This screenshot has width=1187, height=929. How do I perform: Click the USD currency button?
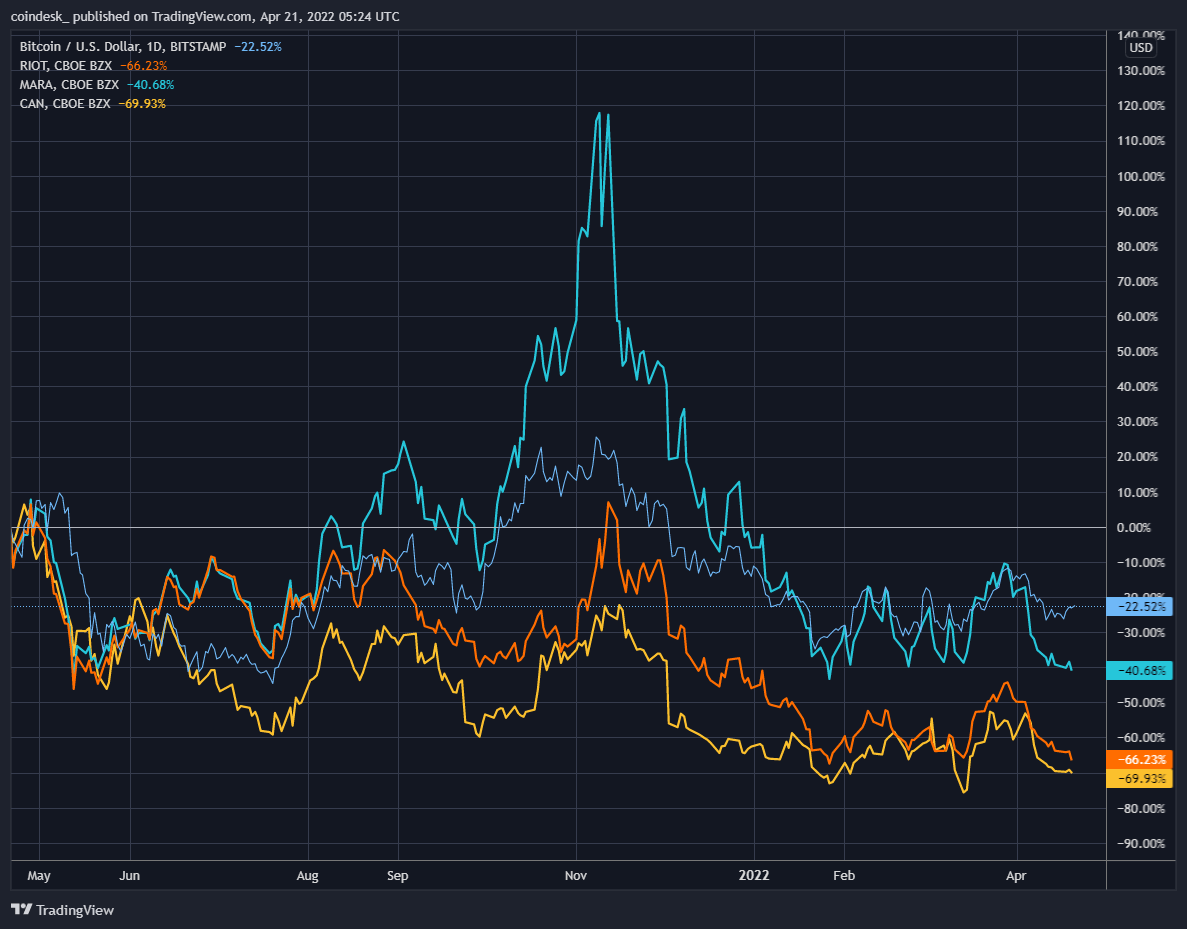point(1141,48)
